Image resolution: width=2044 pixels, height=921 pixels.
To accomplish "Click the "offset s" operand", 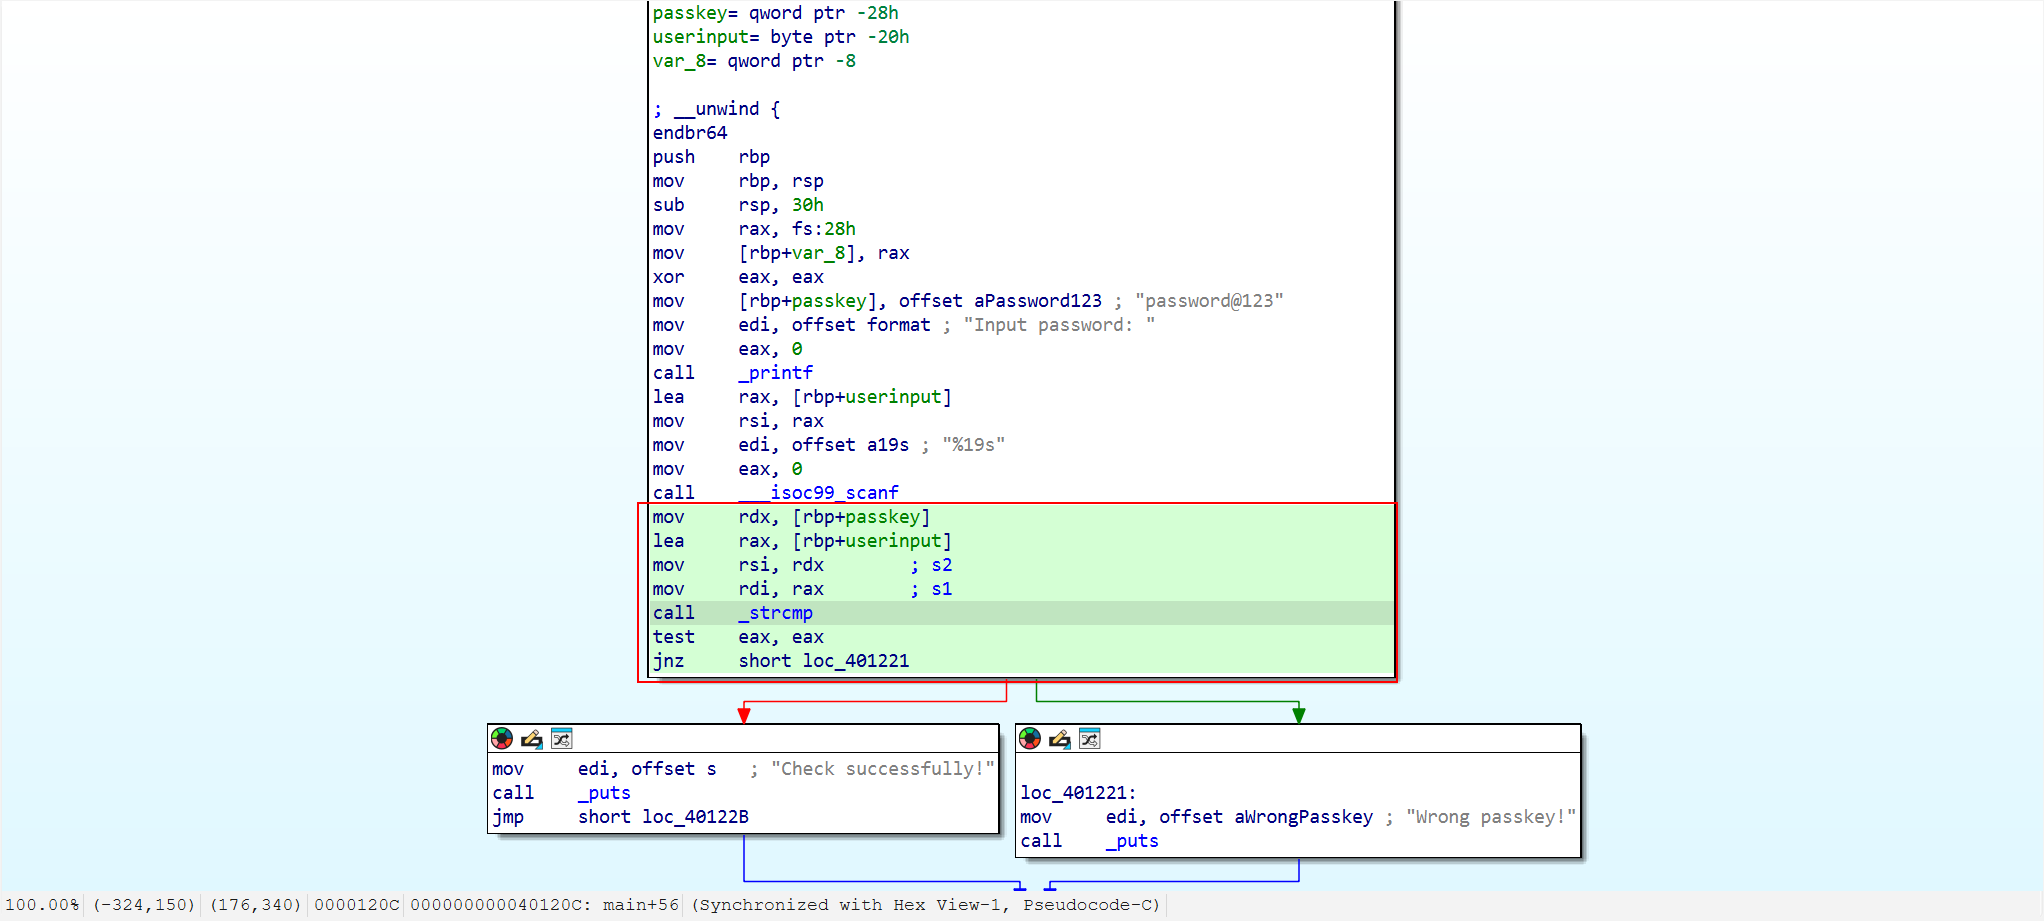I will (x=674, y=769).
